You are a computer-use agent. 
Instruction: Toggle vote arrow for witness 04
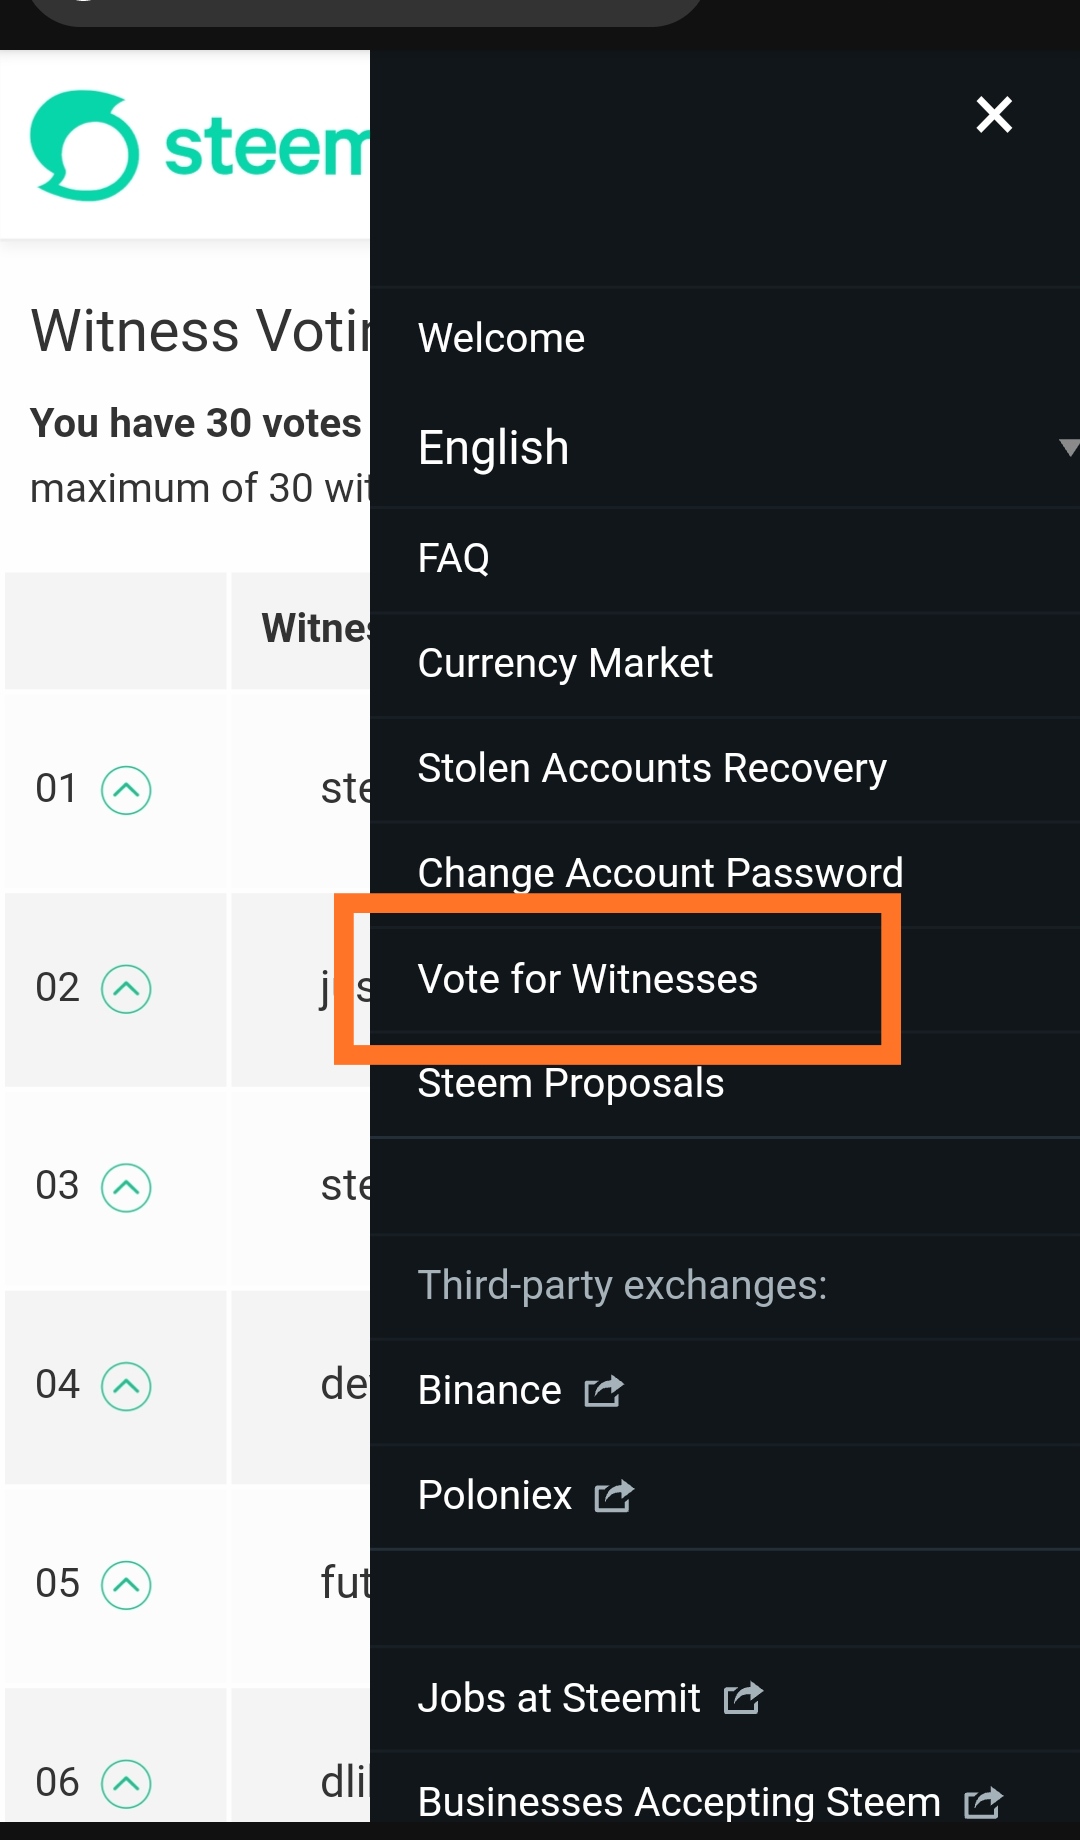(126, 1386)
